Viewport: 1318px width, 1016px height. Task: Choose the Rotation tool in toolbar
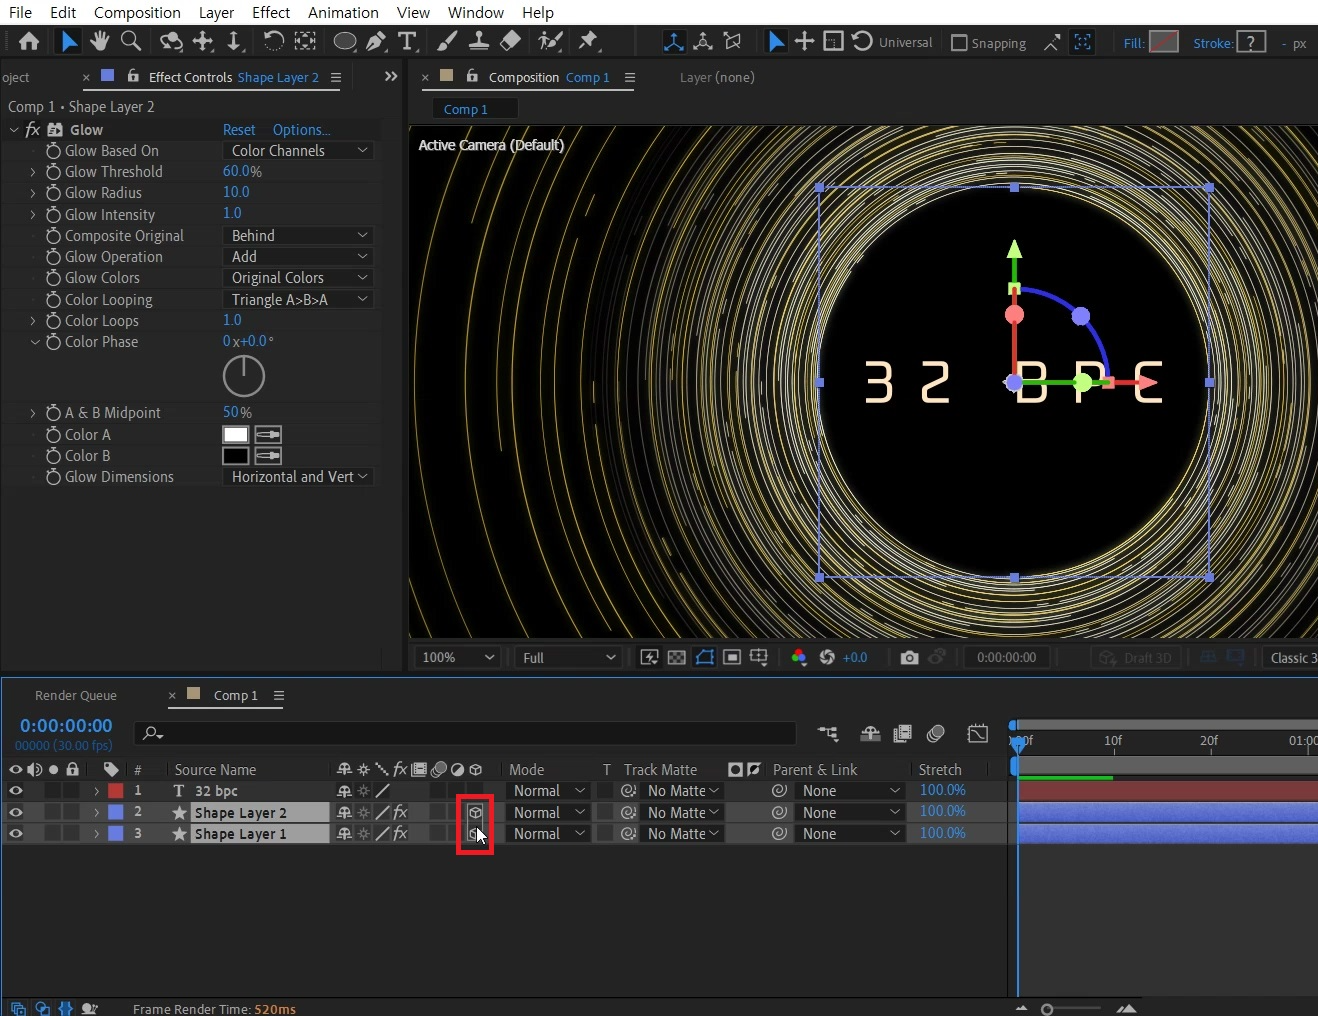tap(273, 41)
